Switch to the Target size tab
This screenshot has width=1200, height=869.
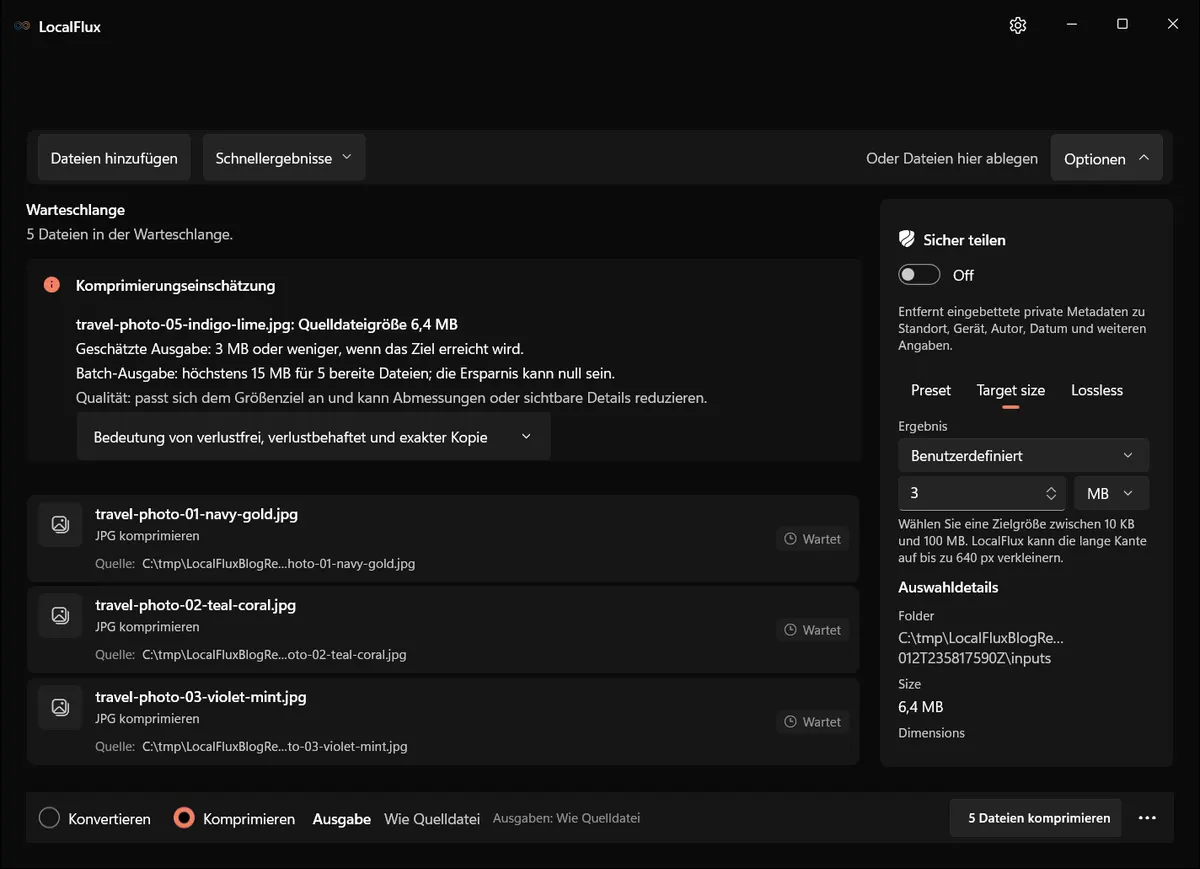click(1011, 390)
